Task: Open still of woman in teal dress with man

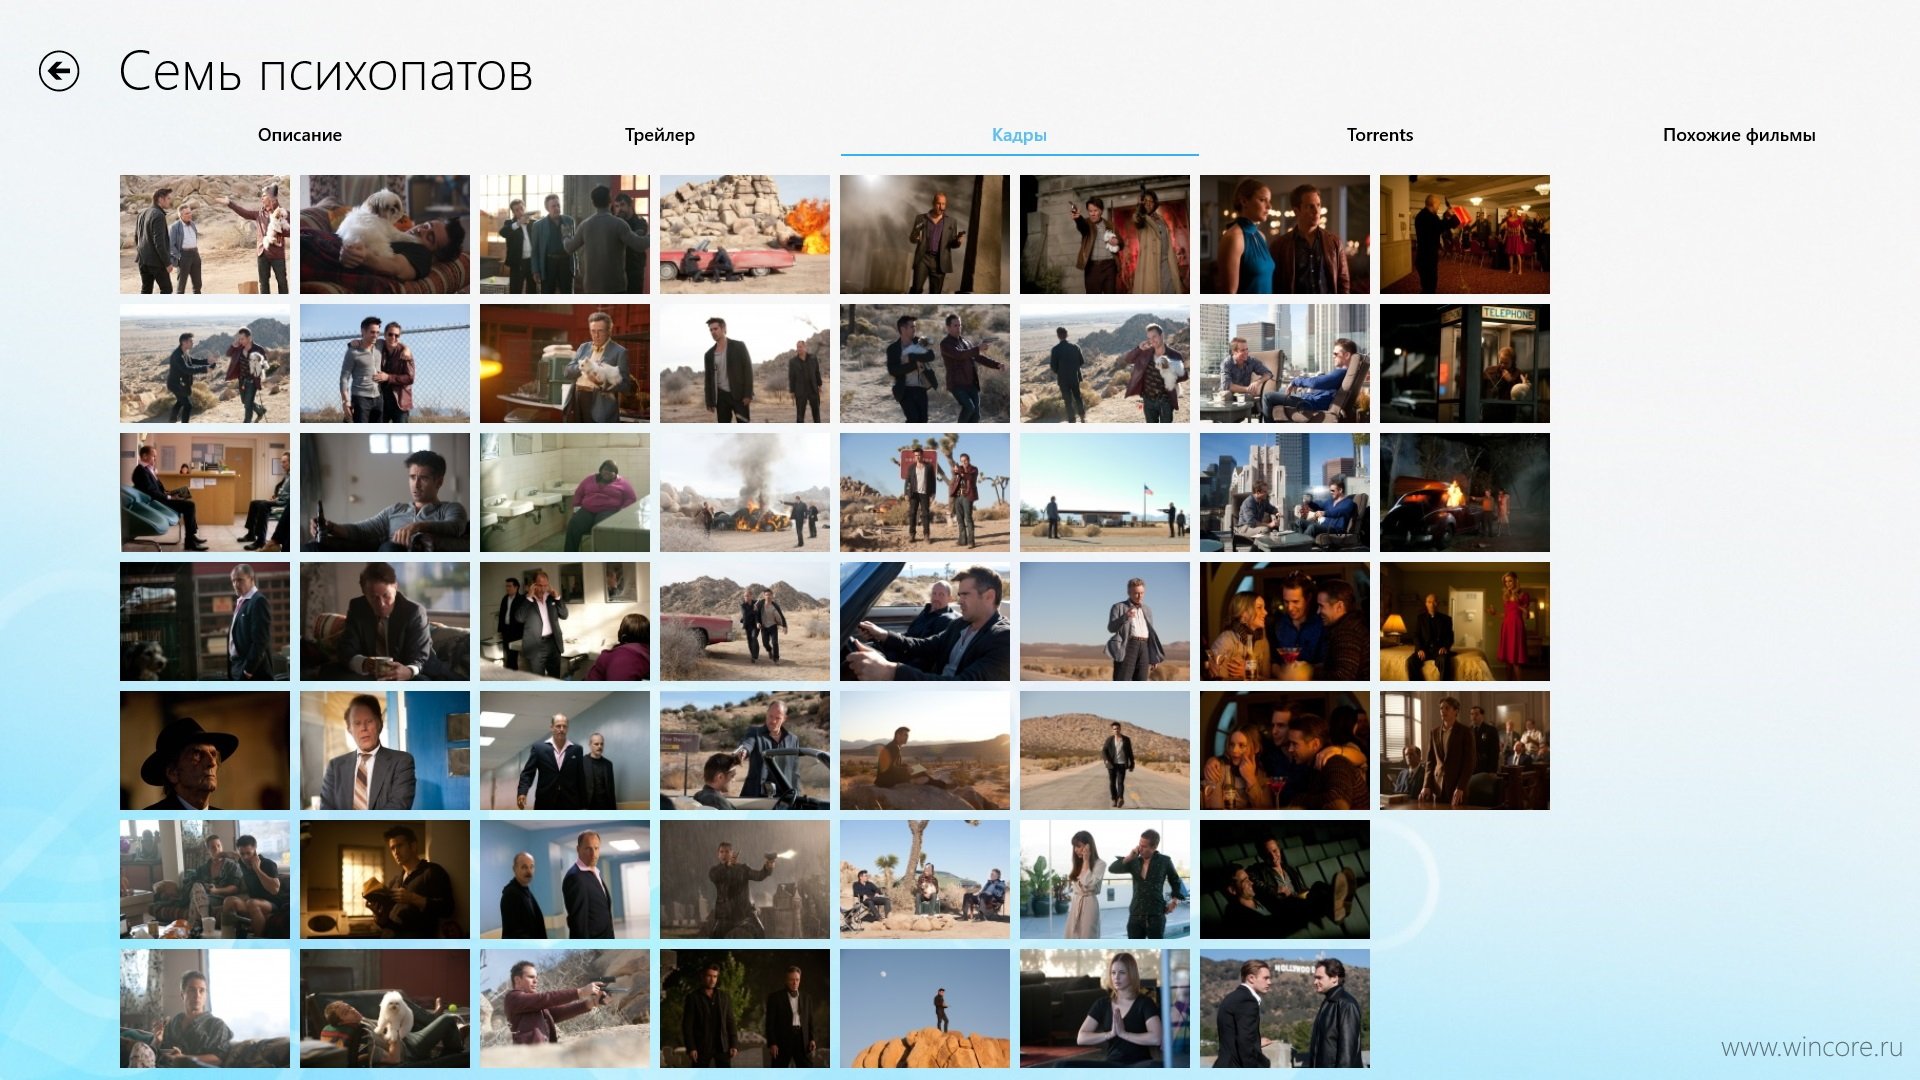Action: pos(1285,234)
